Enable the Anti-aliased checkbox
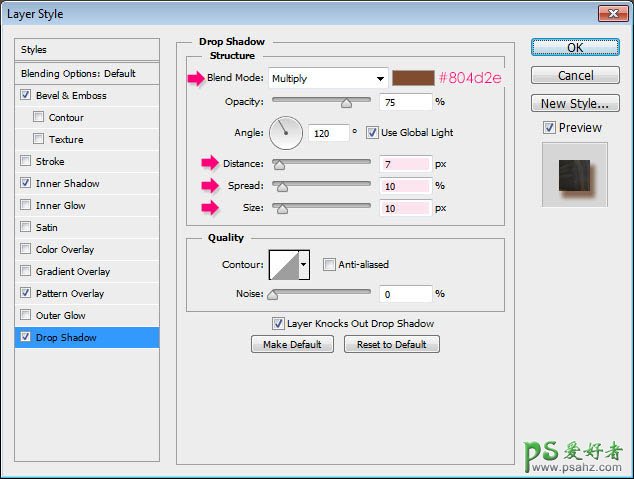The width and height of the screenshot is (634, 479). 329,265
